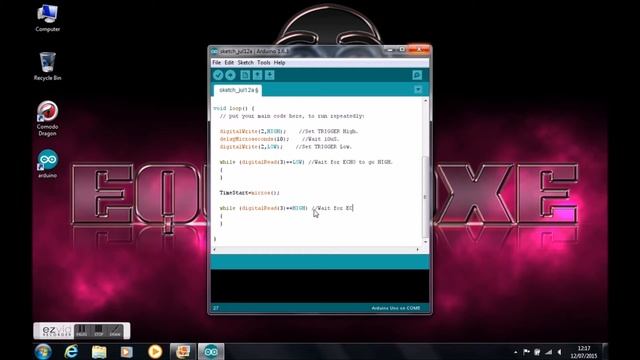Click the horizontal scroll left arrow
Viewport: 640px width, 360px height.
click(215, 249)
